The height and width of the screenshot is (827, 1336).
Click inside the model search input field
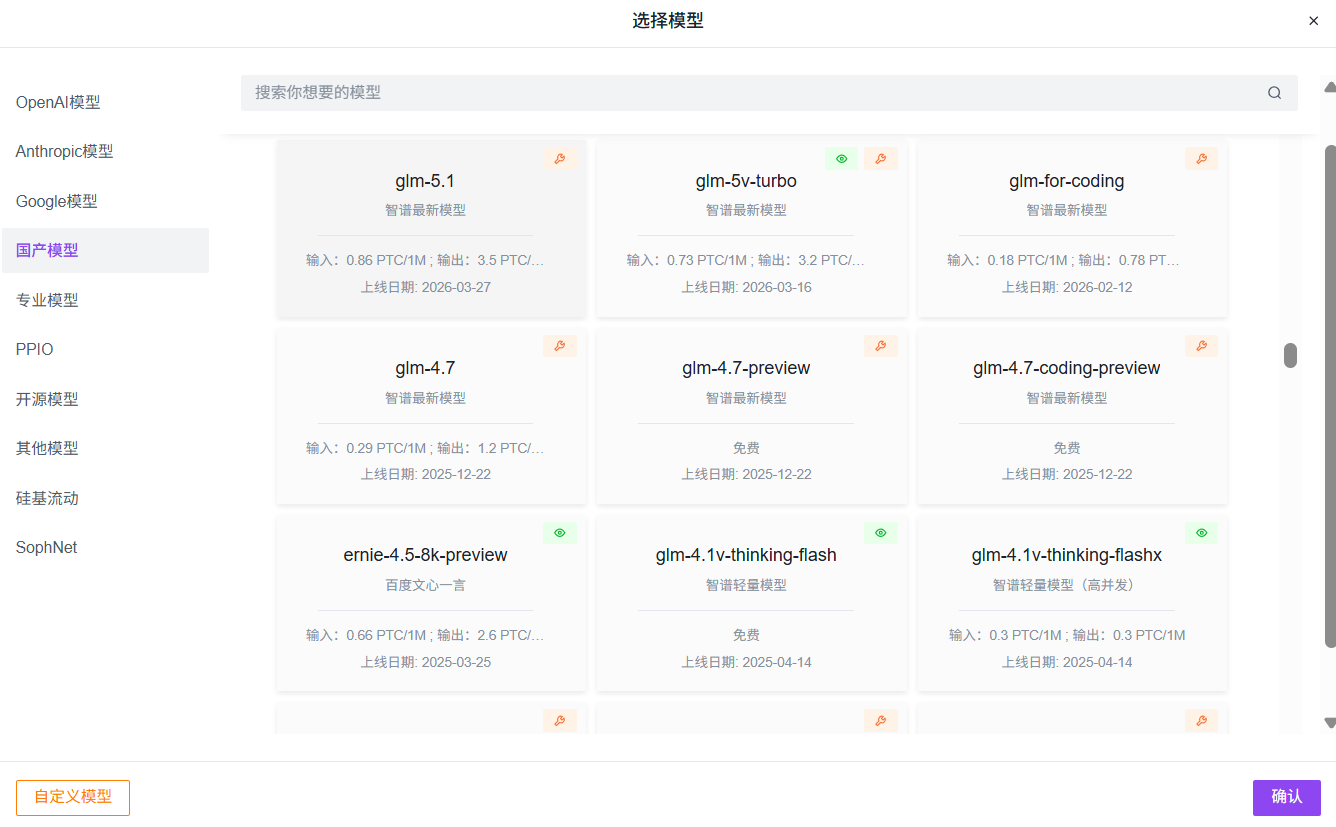click(x=700, y=92)
